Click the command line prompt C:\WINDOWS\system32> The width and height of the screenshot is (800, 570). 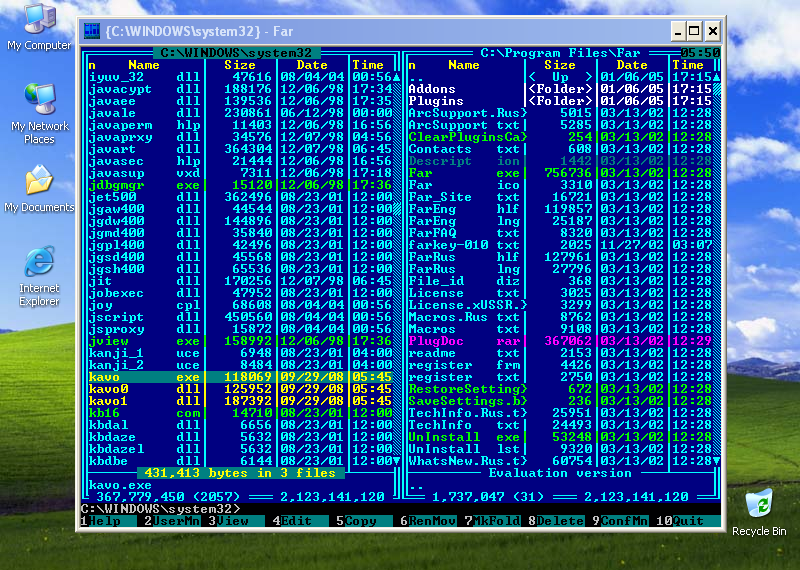tap(161, 509)
